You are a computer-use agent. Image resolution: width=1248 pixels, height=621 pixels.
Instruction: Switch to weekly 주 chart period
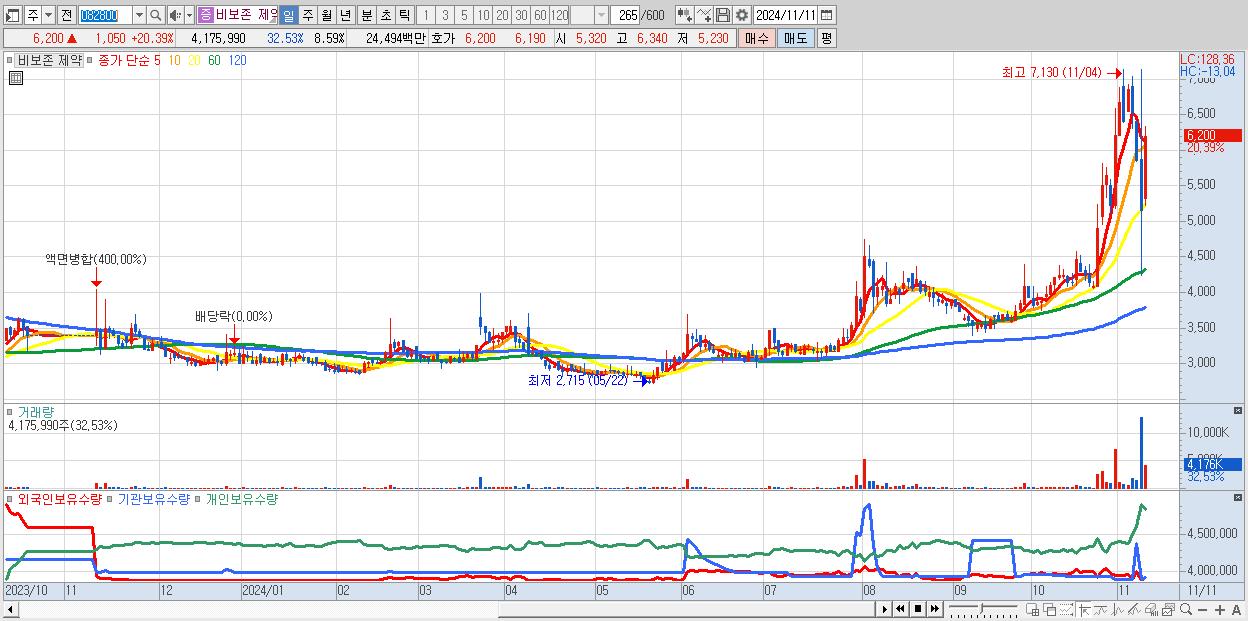[307, 16]
